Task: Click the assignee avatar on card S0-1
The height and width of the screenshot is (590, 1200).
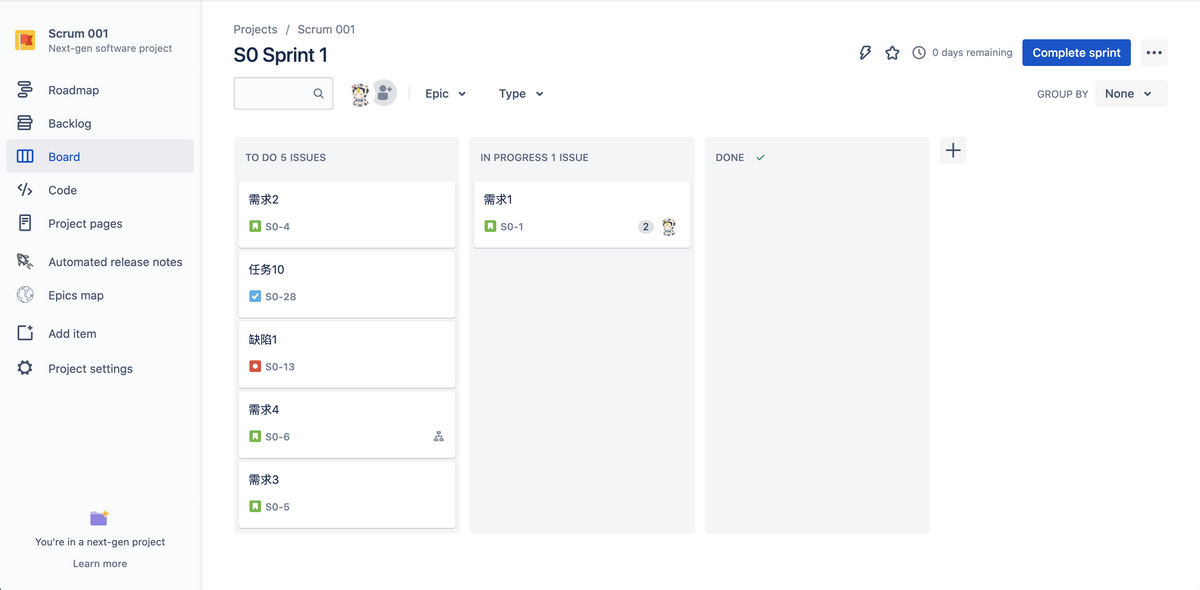Action: click(x=669, y=227)
